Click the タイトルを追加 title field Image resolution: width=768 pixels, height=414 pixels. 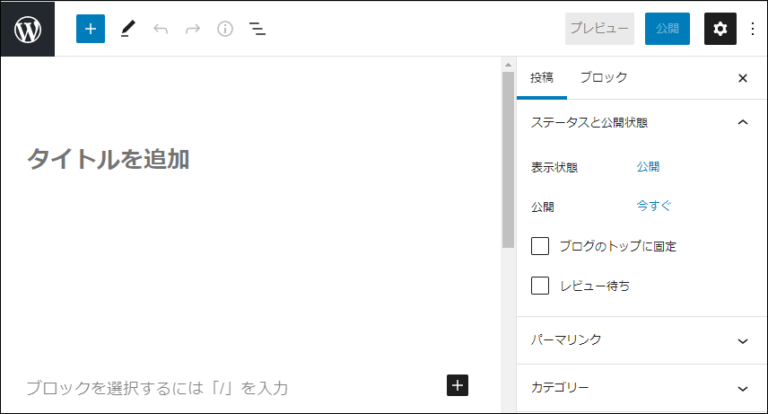(x=108, y=159)
